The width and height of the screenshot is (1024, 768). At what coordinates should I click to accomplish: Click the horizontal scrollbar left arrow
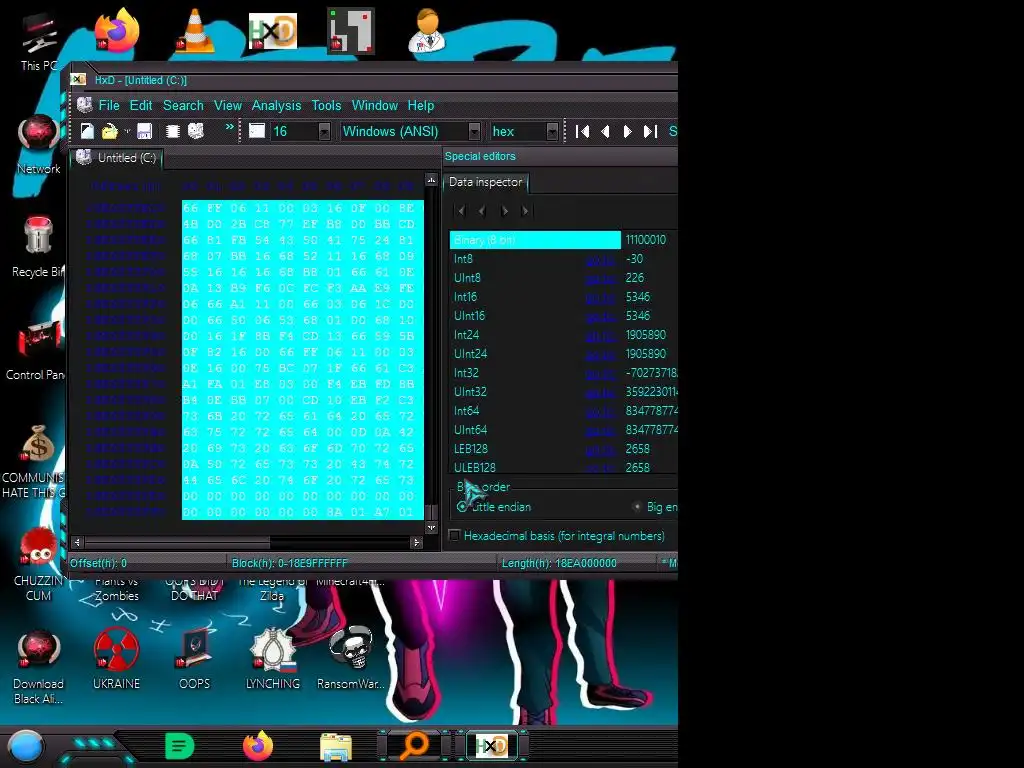pyautogui.click(x=78, y=542)
